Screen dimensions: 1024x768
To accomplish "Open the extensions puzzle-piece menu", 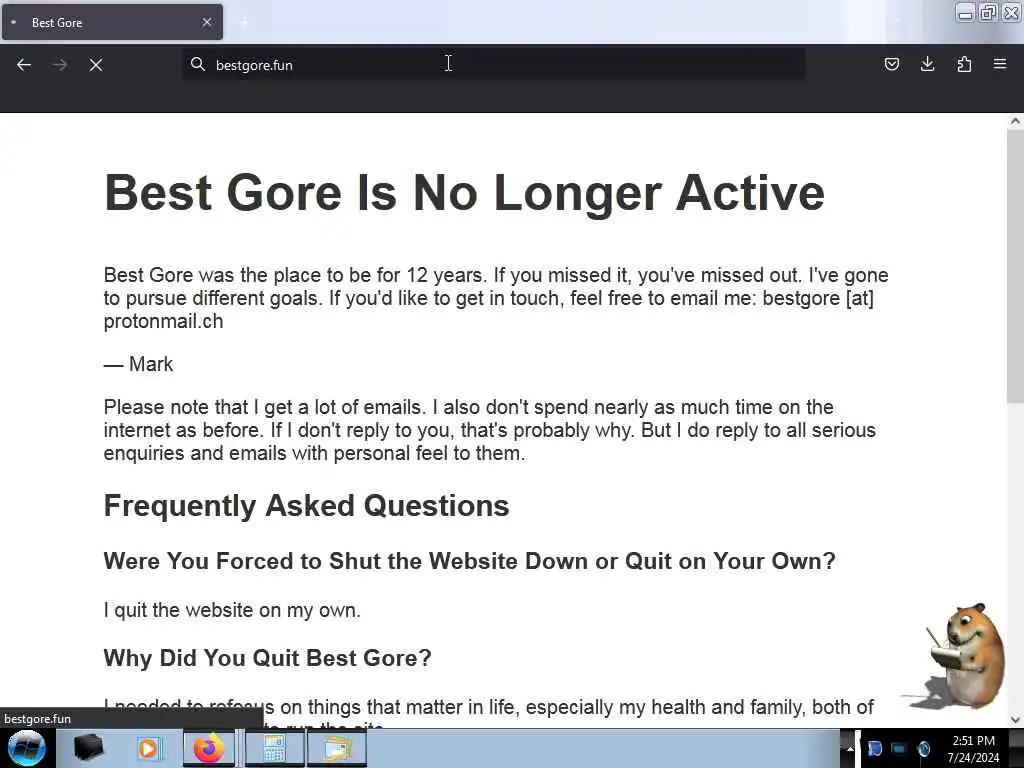I will [x=964, y=64].
